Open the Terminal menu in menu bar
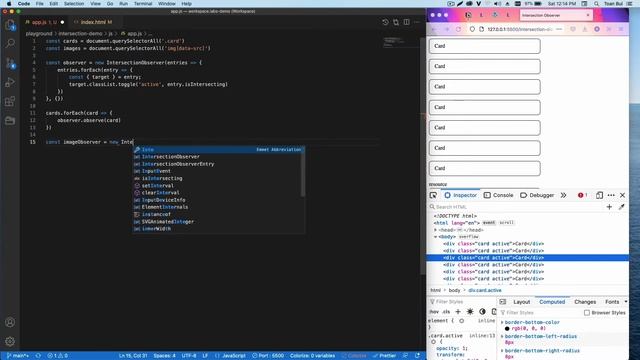 (143, 4)
